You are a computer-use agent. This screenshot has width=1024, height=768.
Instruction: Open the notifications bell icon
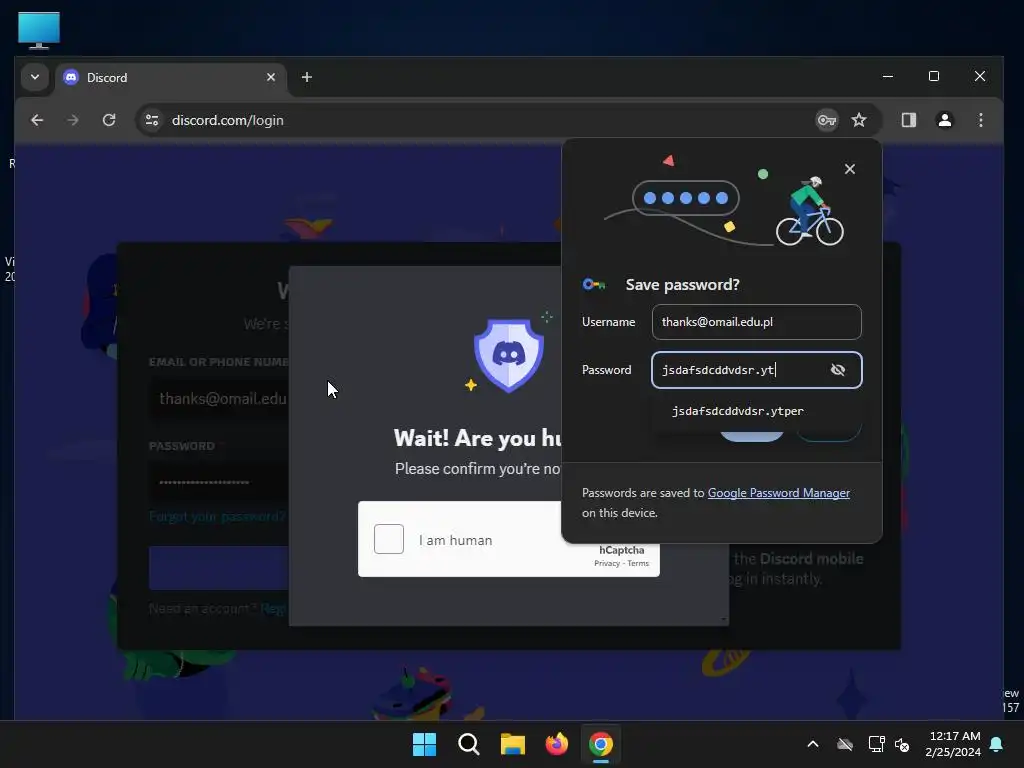[997, 744]
